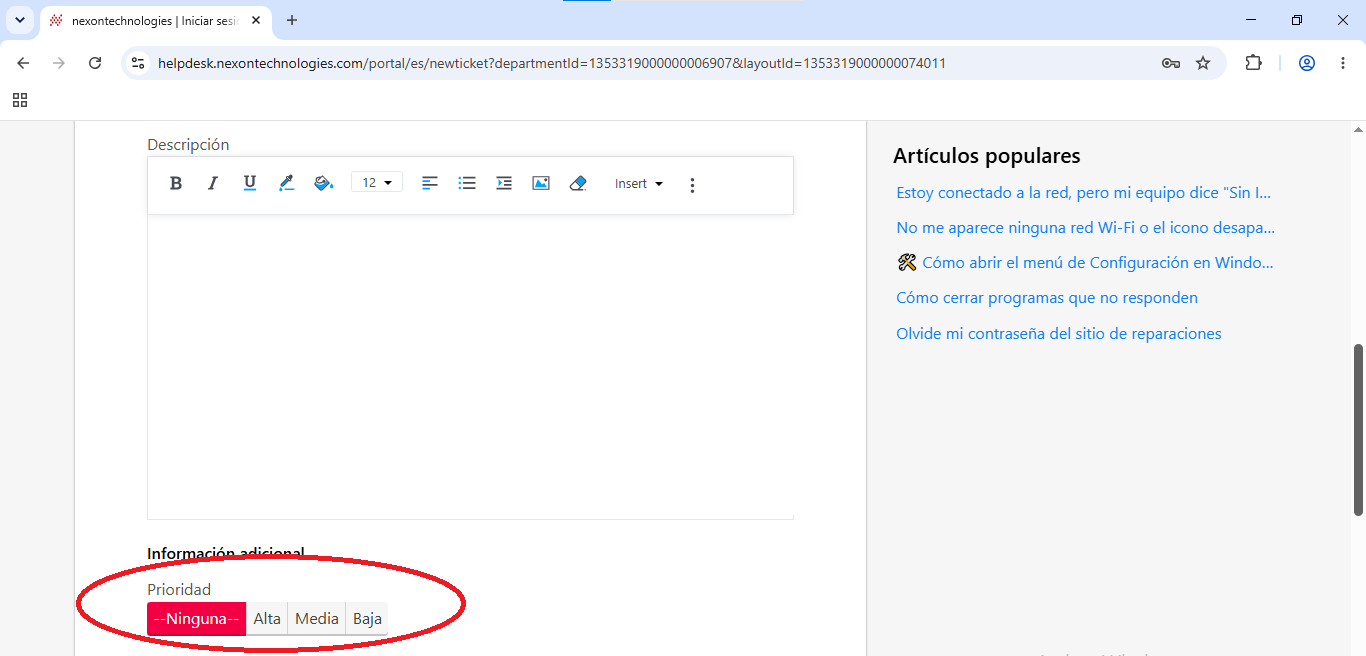Screen dimensions: 1366x656
Task: Select the nexontechnologies browser tab
Action: click(x=155, y=20)
